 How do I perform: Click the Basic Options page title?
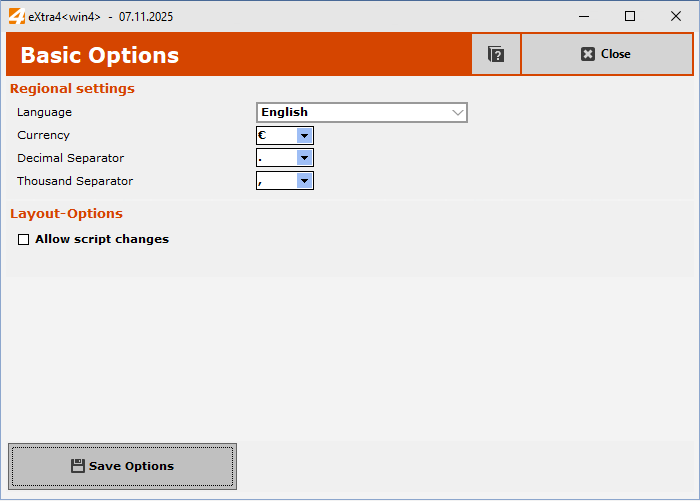pos(99,55)
